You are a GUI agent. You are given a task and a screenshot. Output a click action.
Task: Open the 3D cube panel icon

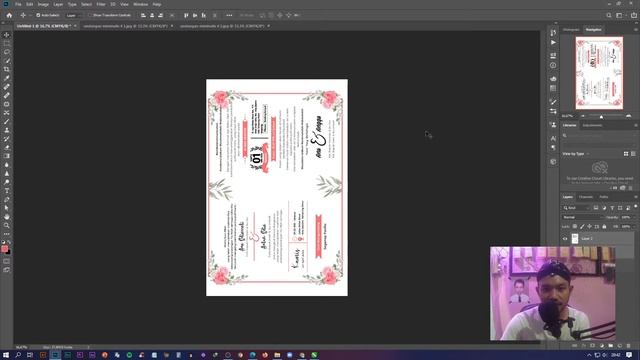point(553,162)
